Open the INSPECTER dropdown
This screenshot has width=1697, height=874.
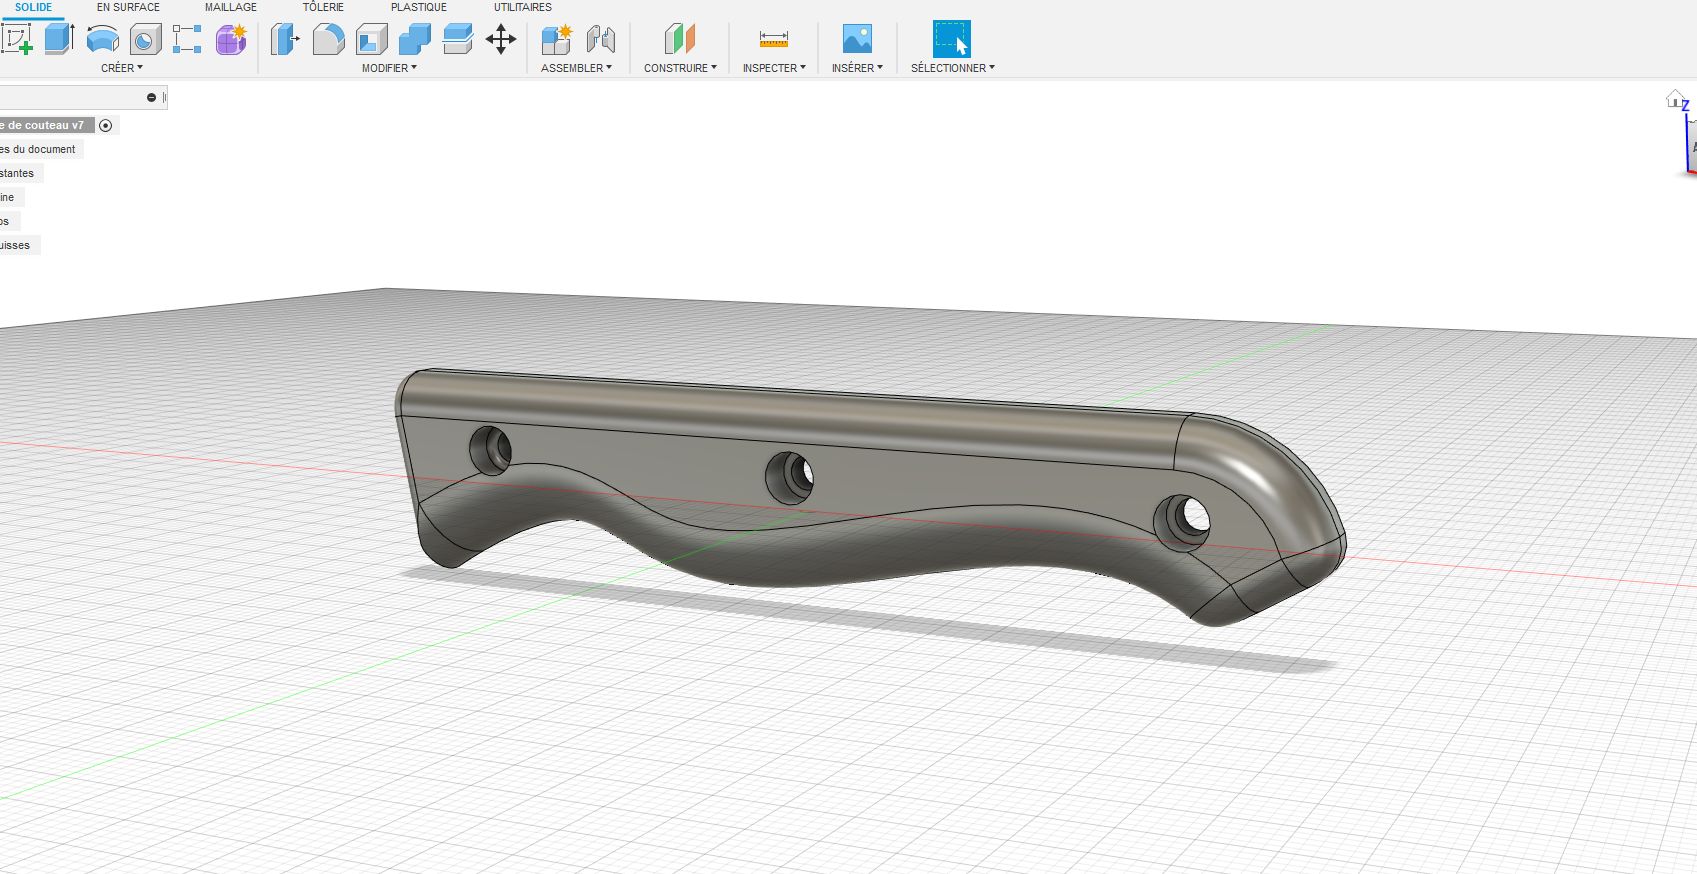coord(774,68)
